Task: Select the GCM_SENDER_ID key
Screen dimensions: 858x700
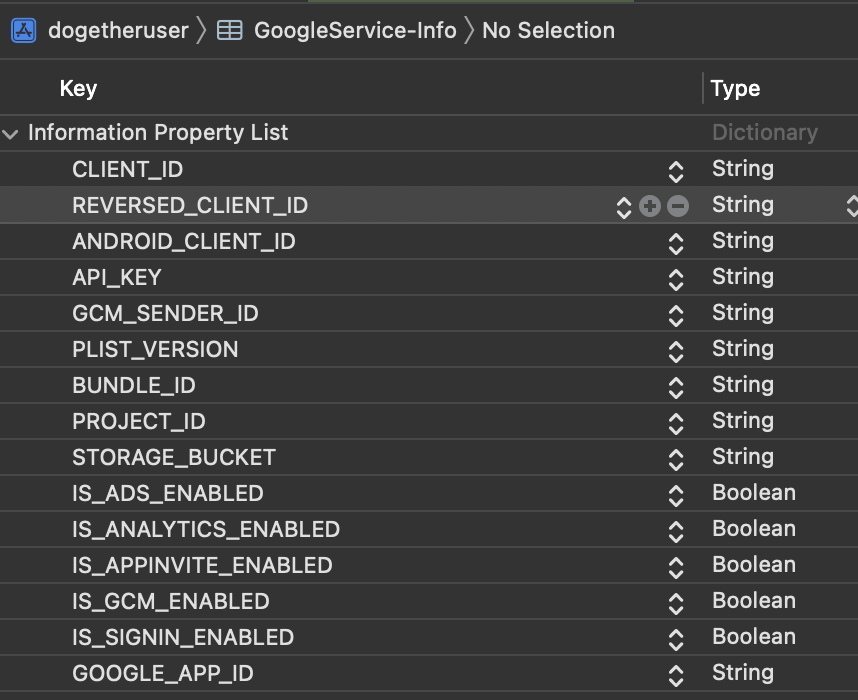Action: pos(165,314)
